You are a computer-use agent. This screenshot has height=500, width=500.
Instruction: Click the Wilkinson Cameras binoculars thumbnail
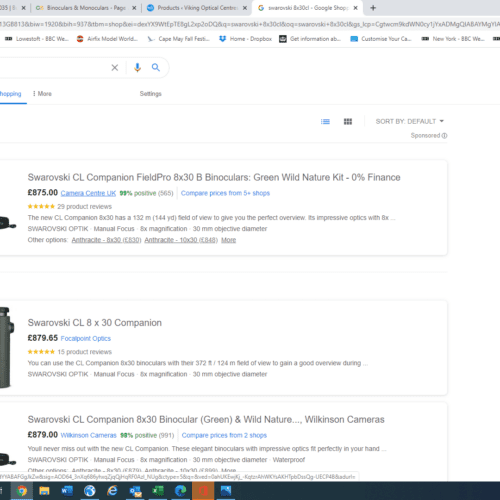pos(8,459)
